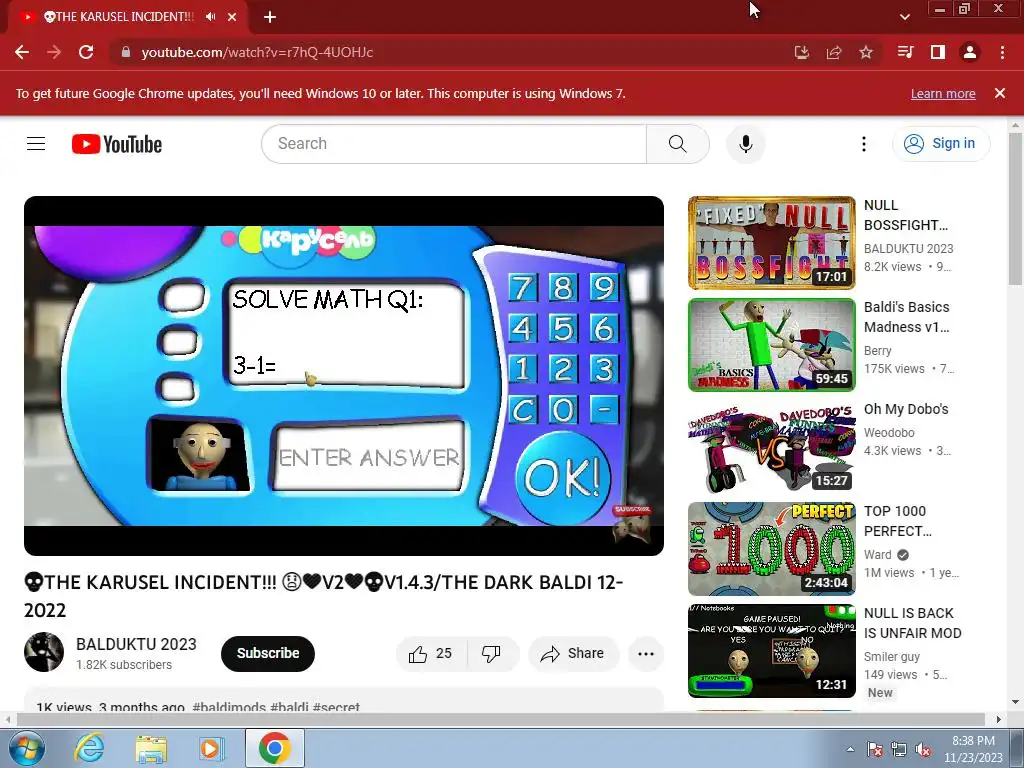Open TOP 1000 PERFECT video thumbnail
Screen dimensions: 1024x768
[771, 549]
